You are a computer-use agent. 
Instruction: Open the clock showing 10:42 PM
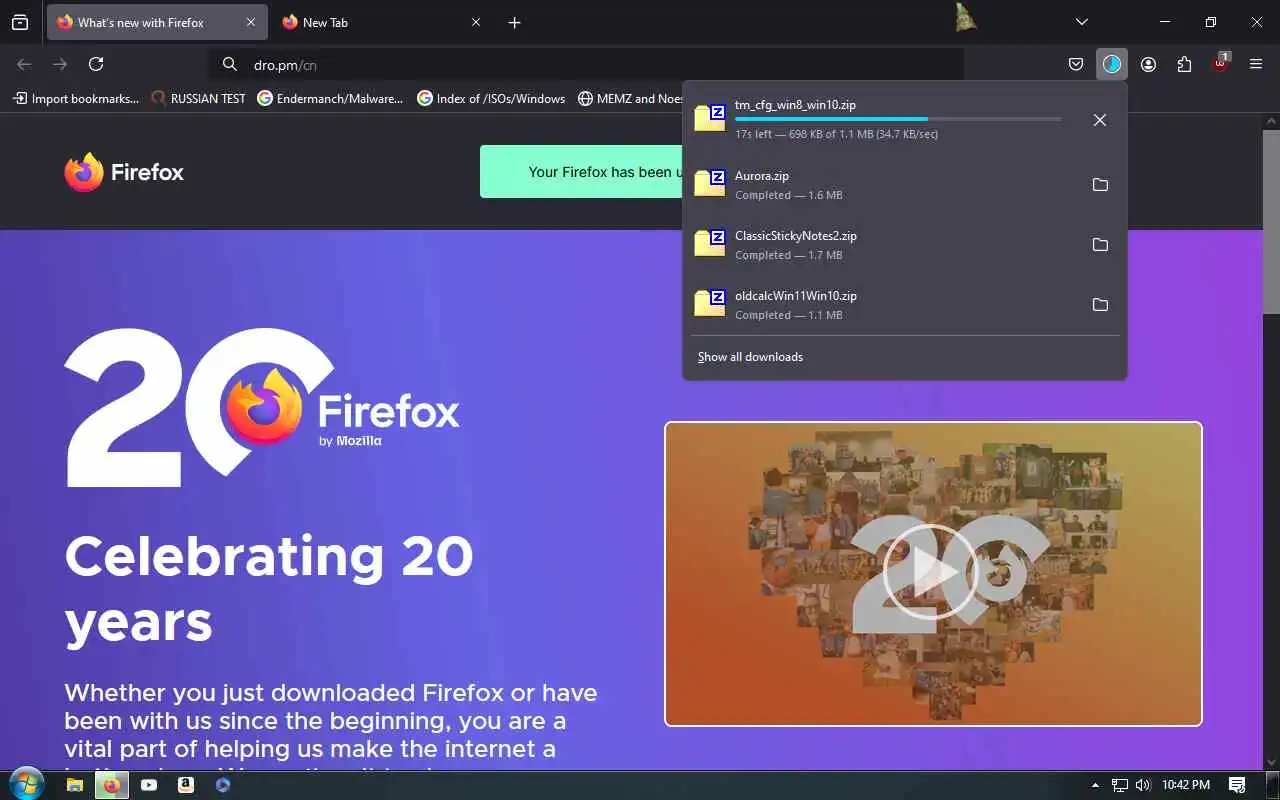click(1186, 785)
